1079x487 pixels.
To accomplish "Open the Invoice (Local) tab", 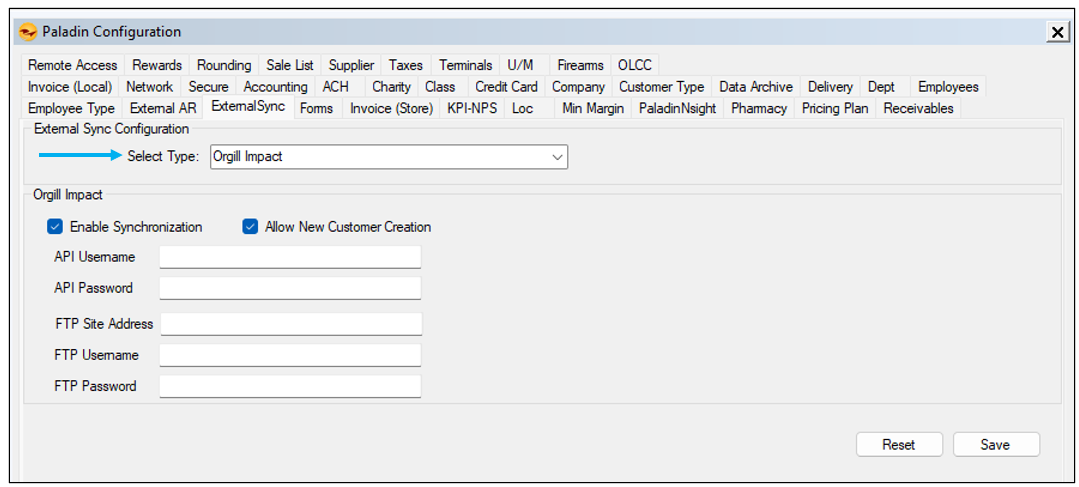I will tap(69, 87).
